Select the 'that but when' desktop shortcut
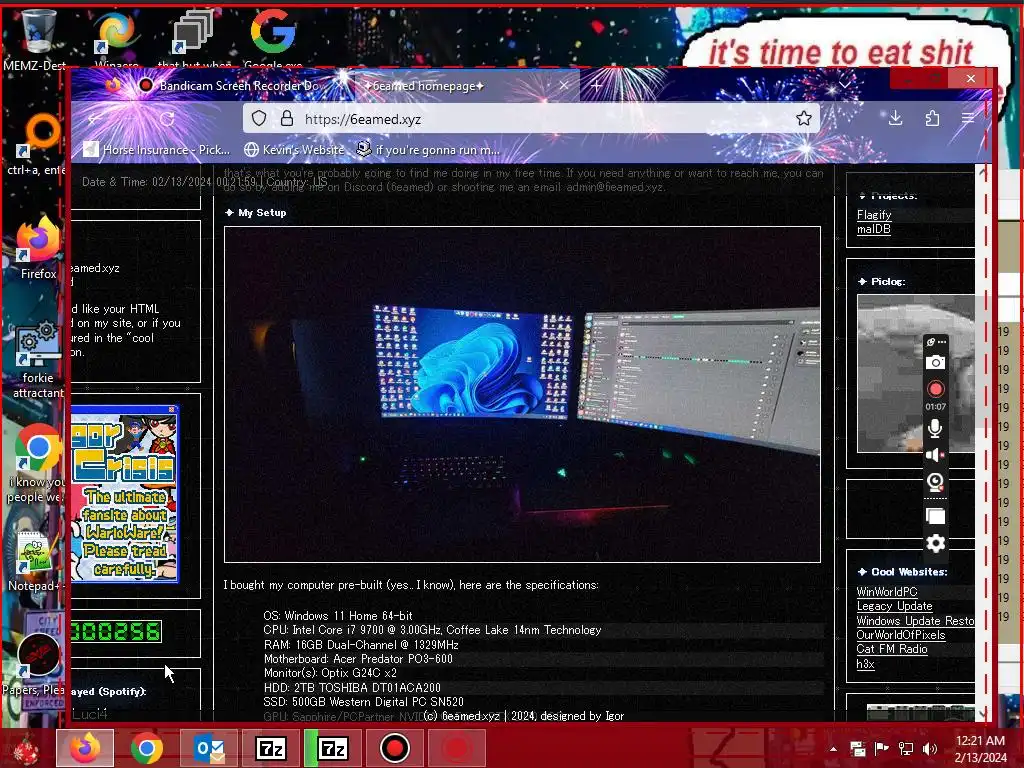The height and width of the screenshot is (768, 1024). [x=194, y=38]
